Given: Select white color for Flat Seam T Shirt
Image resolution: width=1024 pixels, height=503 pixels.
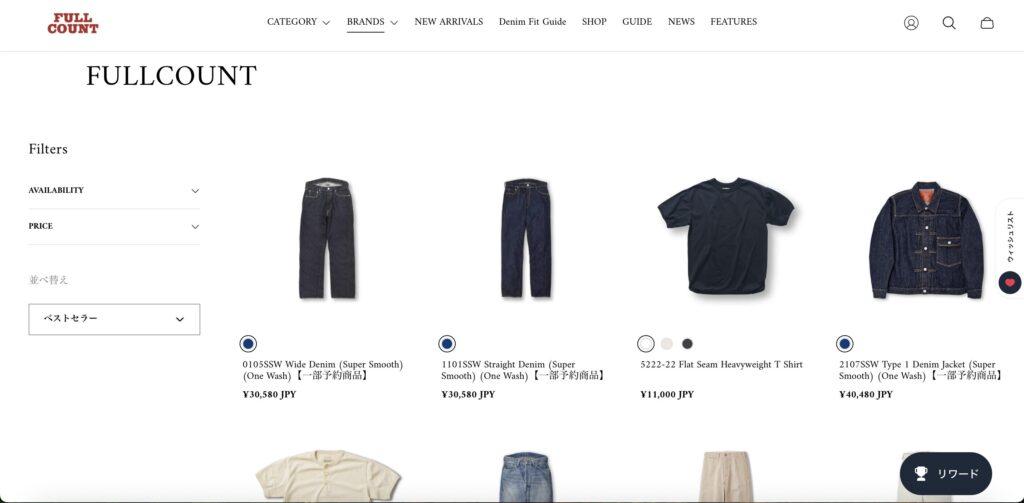Looking at the screenshot, I should click(646, 344).
